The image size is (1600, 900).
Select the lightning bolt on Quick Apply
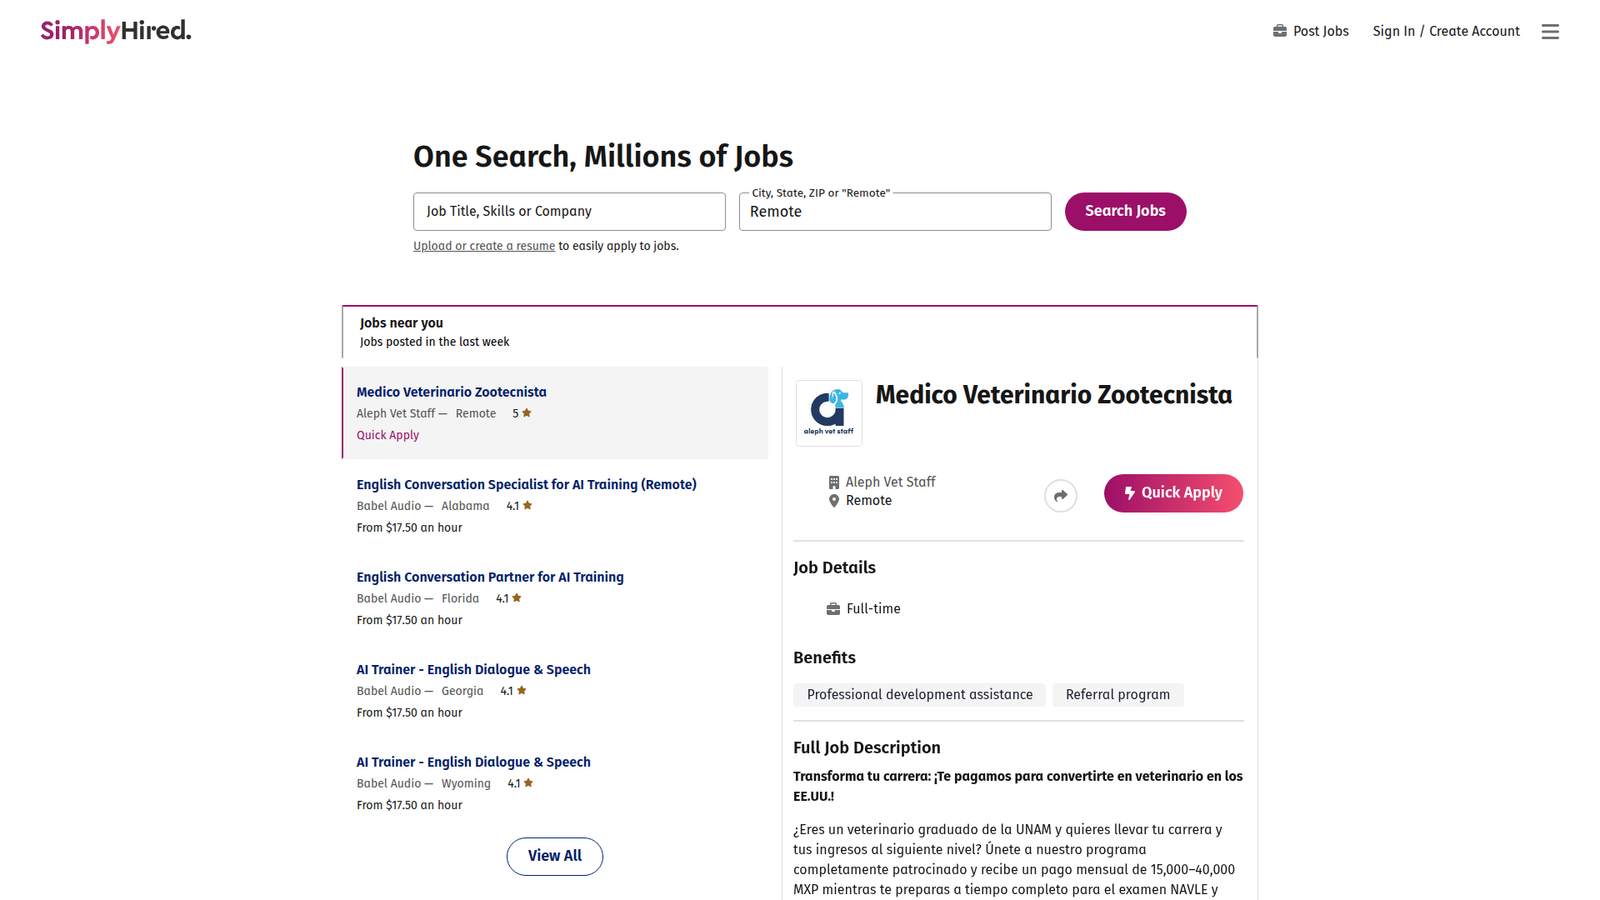1129,493
